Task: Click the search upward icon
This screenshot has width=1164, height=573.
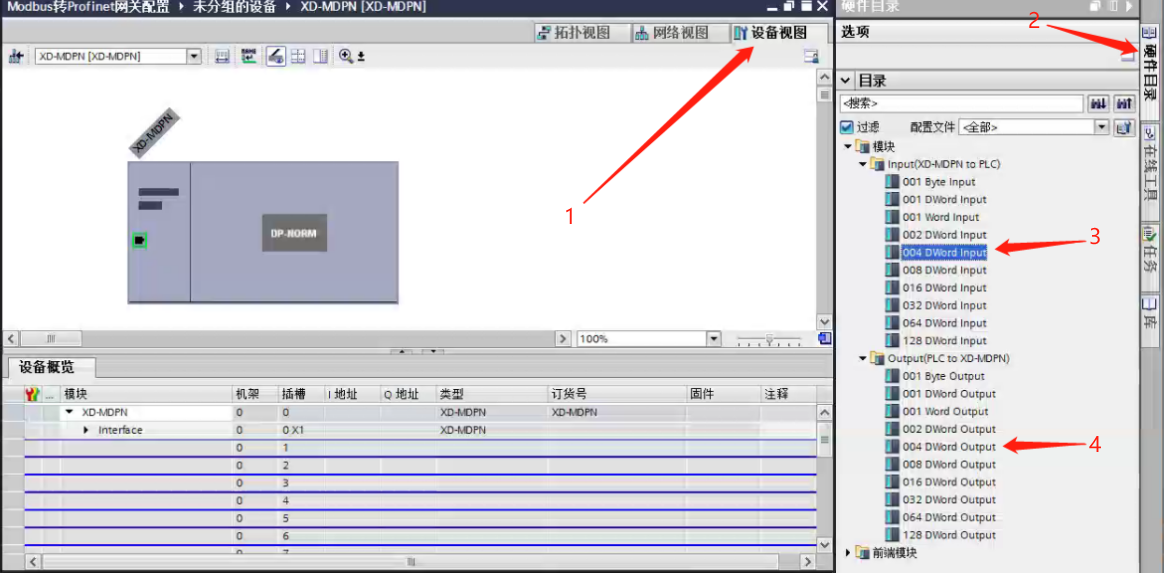Action: pyautogui.click(x=1125, y=105)
